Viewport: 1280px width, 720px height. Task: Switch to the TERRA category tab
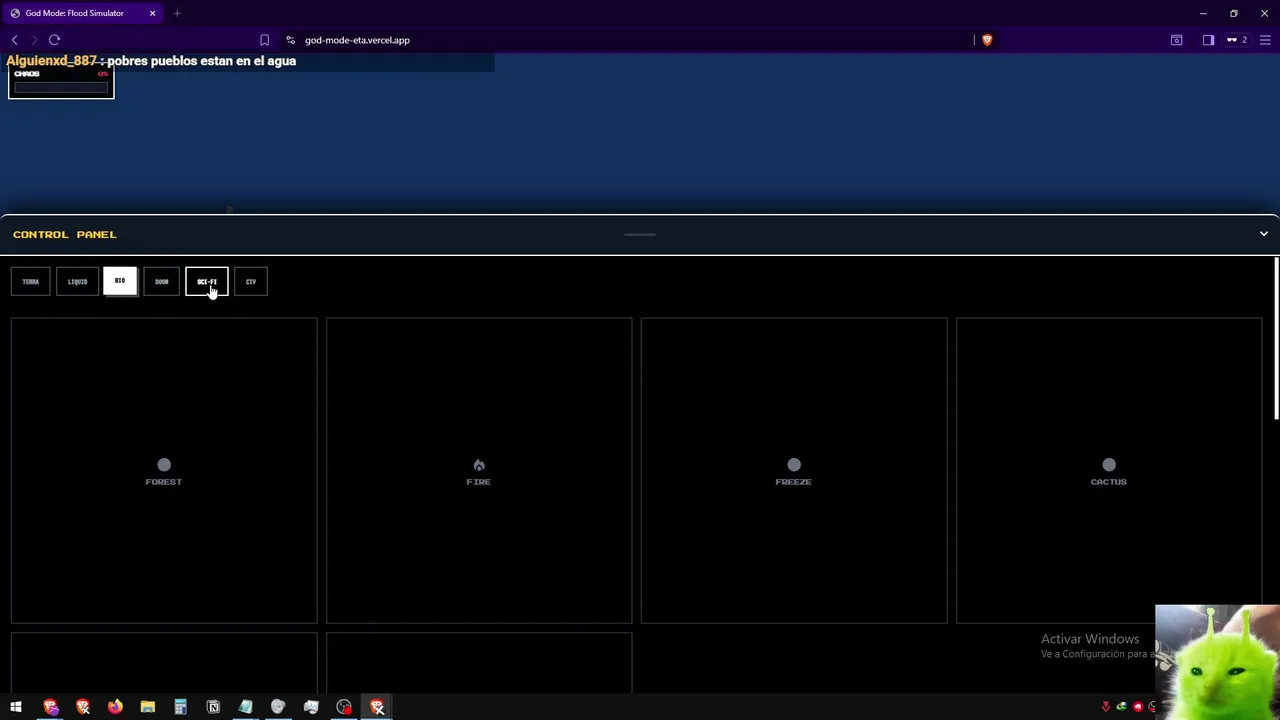click(x=31, y=282)
